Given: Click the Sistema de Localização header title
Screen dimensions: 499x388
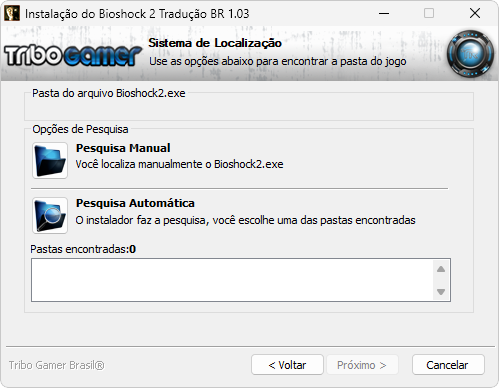Looking at the screenshot, I should pyautogui.click(x=215, y=43).
